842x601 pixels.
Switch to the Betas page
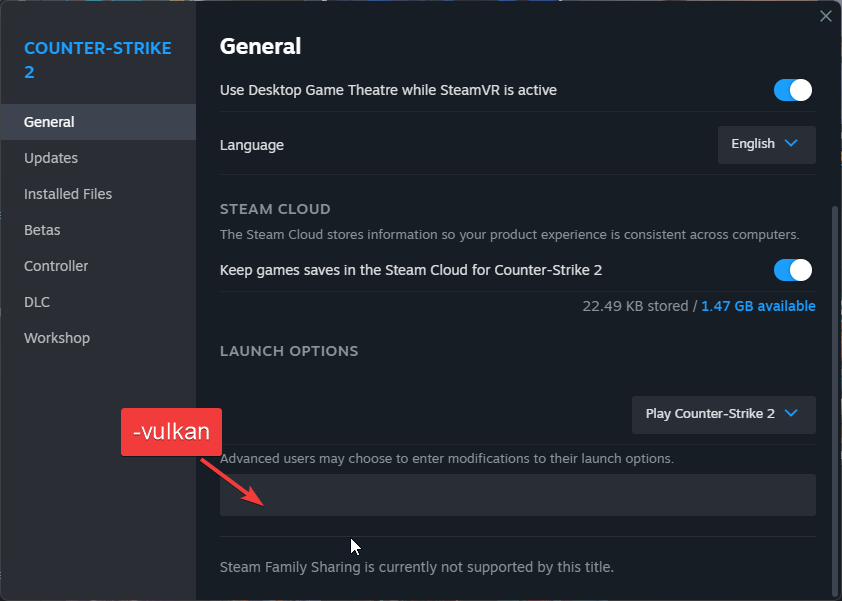tap(42, 230)
